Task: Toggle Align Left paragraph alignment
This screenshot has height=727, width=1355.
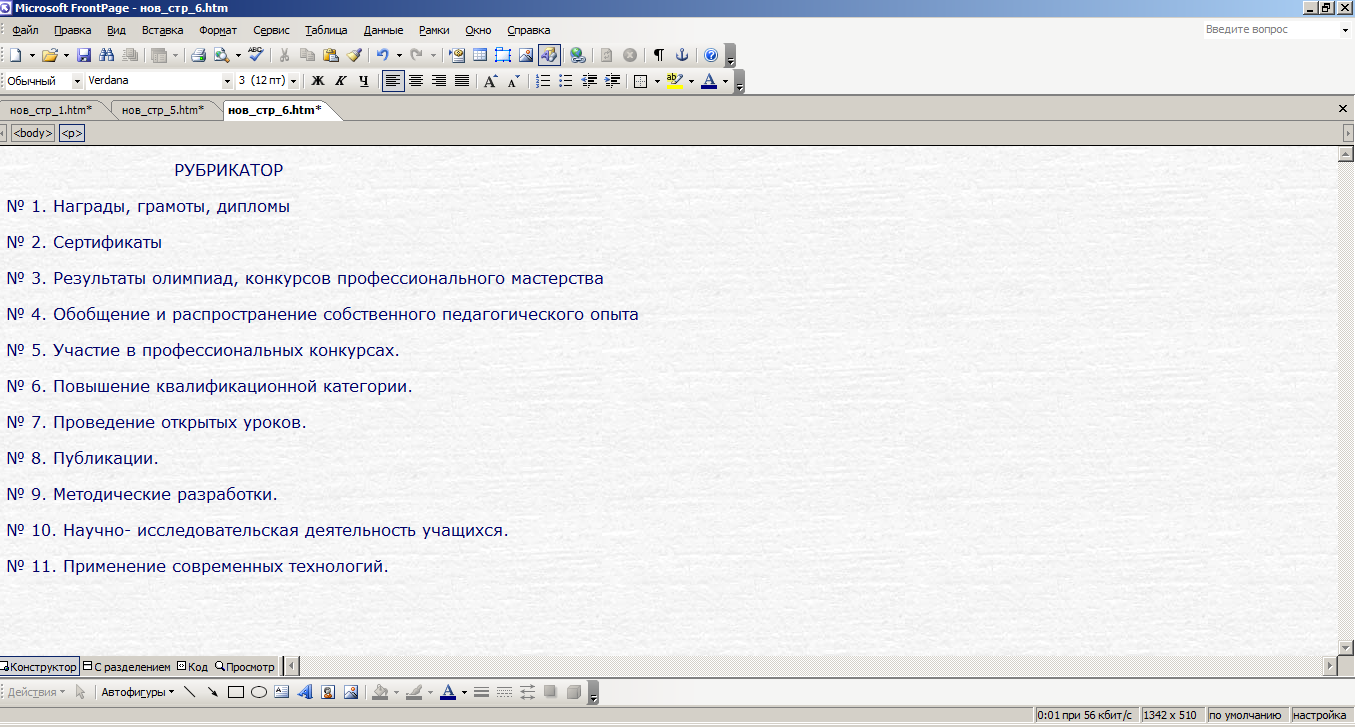Action: point(394,81)
